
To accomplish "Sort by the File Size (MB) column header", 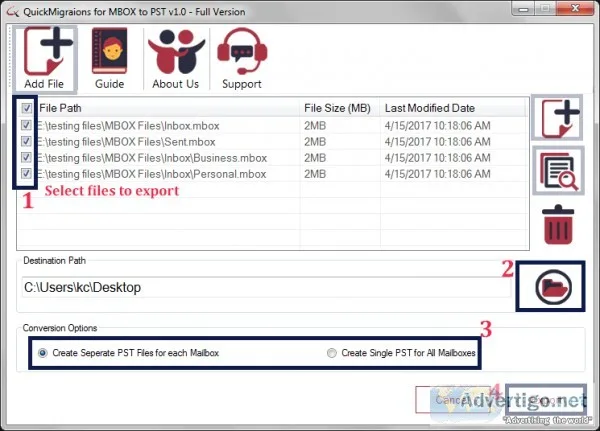I will [x=340, y=108].
